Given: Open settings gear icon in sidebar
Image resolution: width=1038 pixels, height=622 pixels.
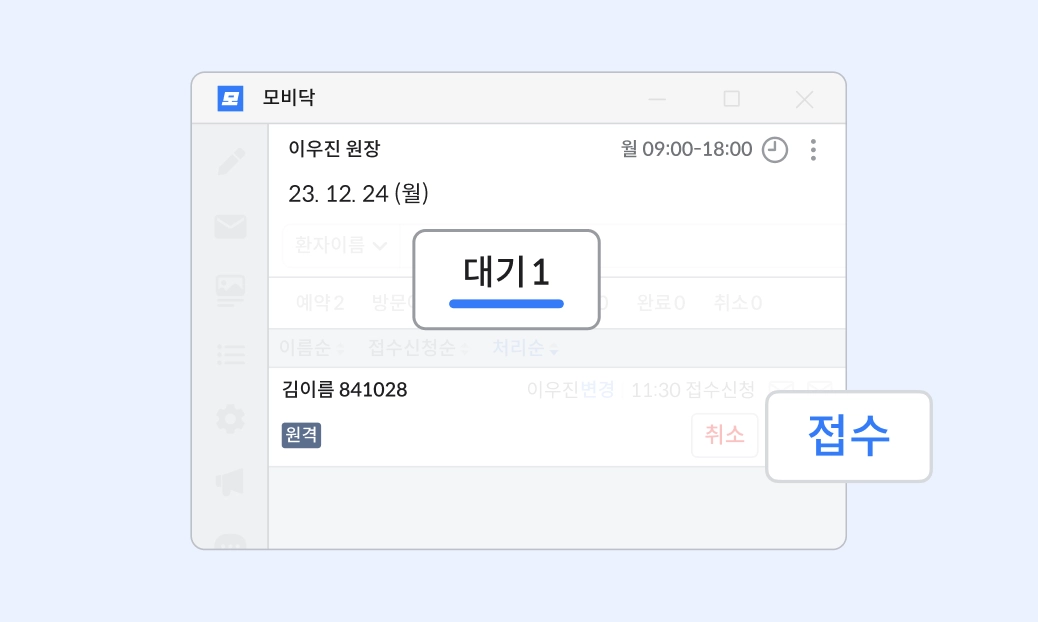Looking at the screenshot, I should click(x=231, y=418).
